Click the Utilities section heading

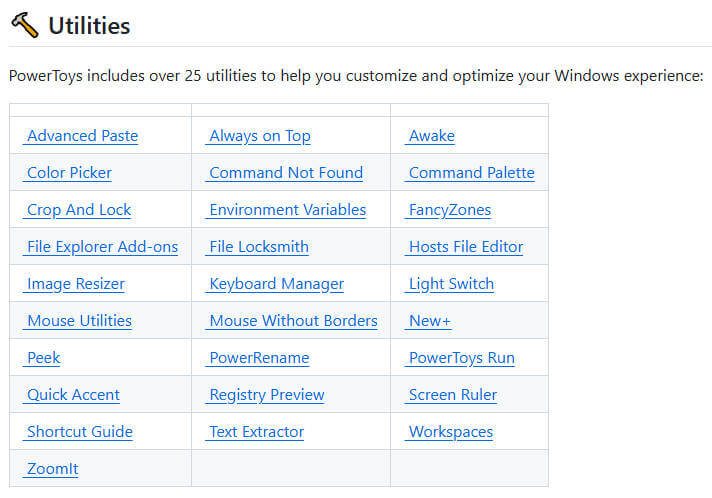tap(89, 26)
